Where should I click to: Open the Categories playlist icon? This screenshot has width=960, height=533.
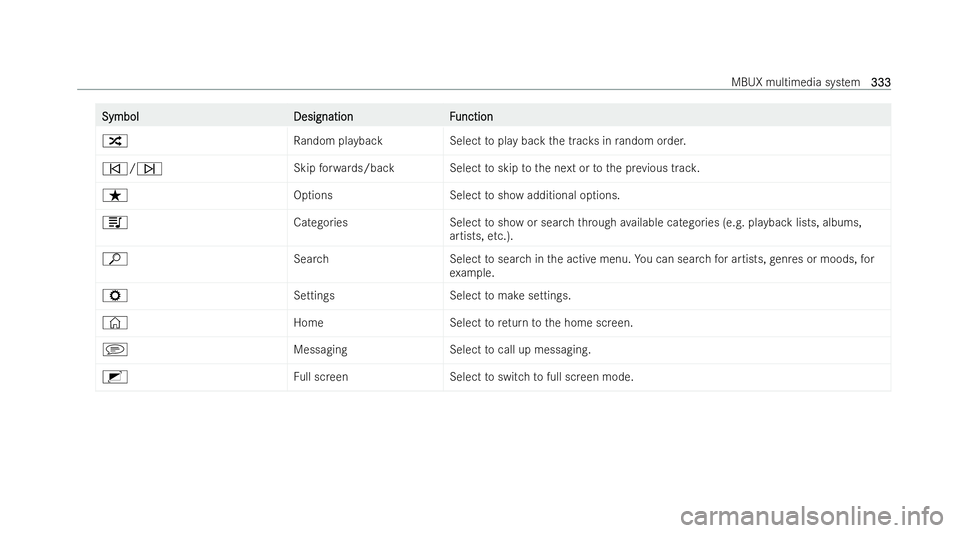click(115, 223)
